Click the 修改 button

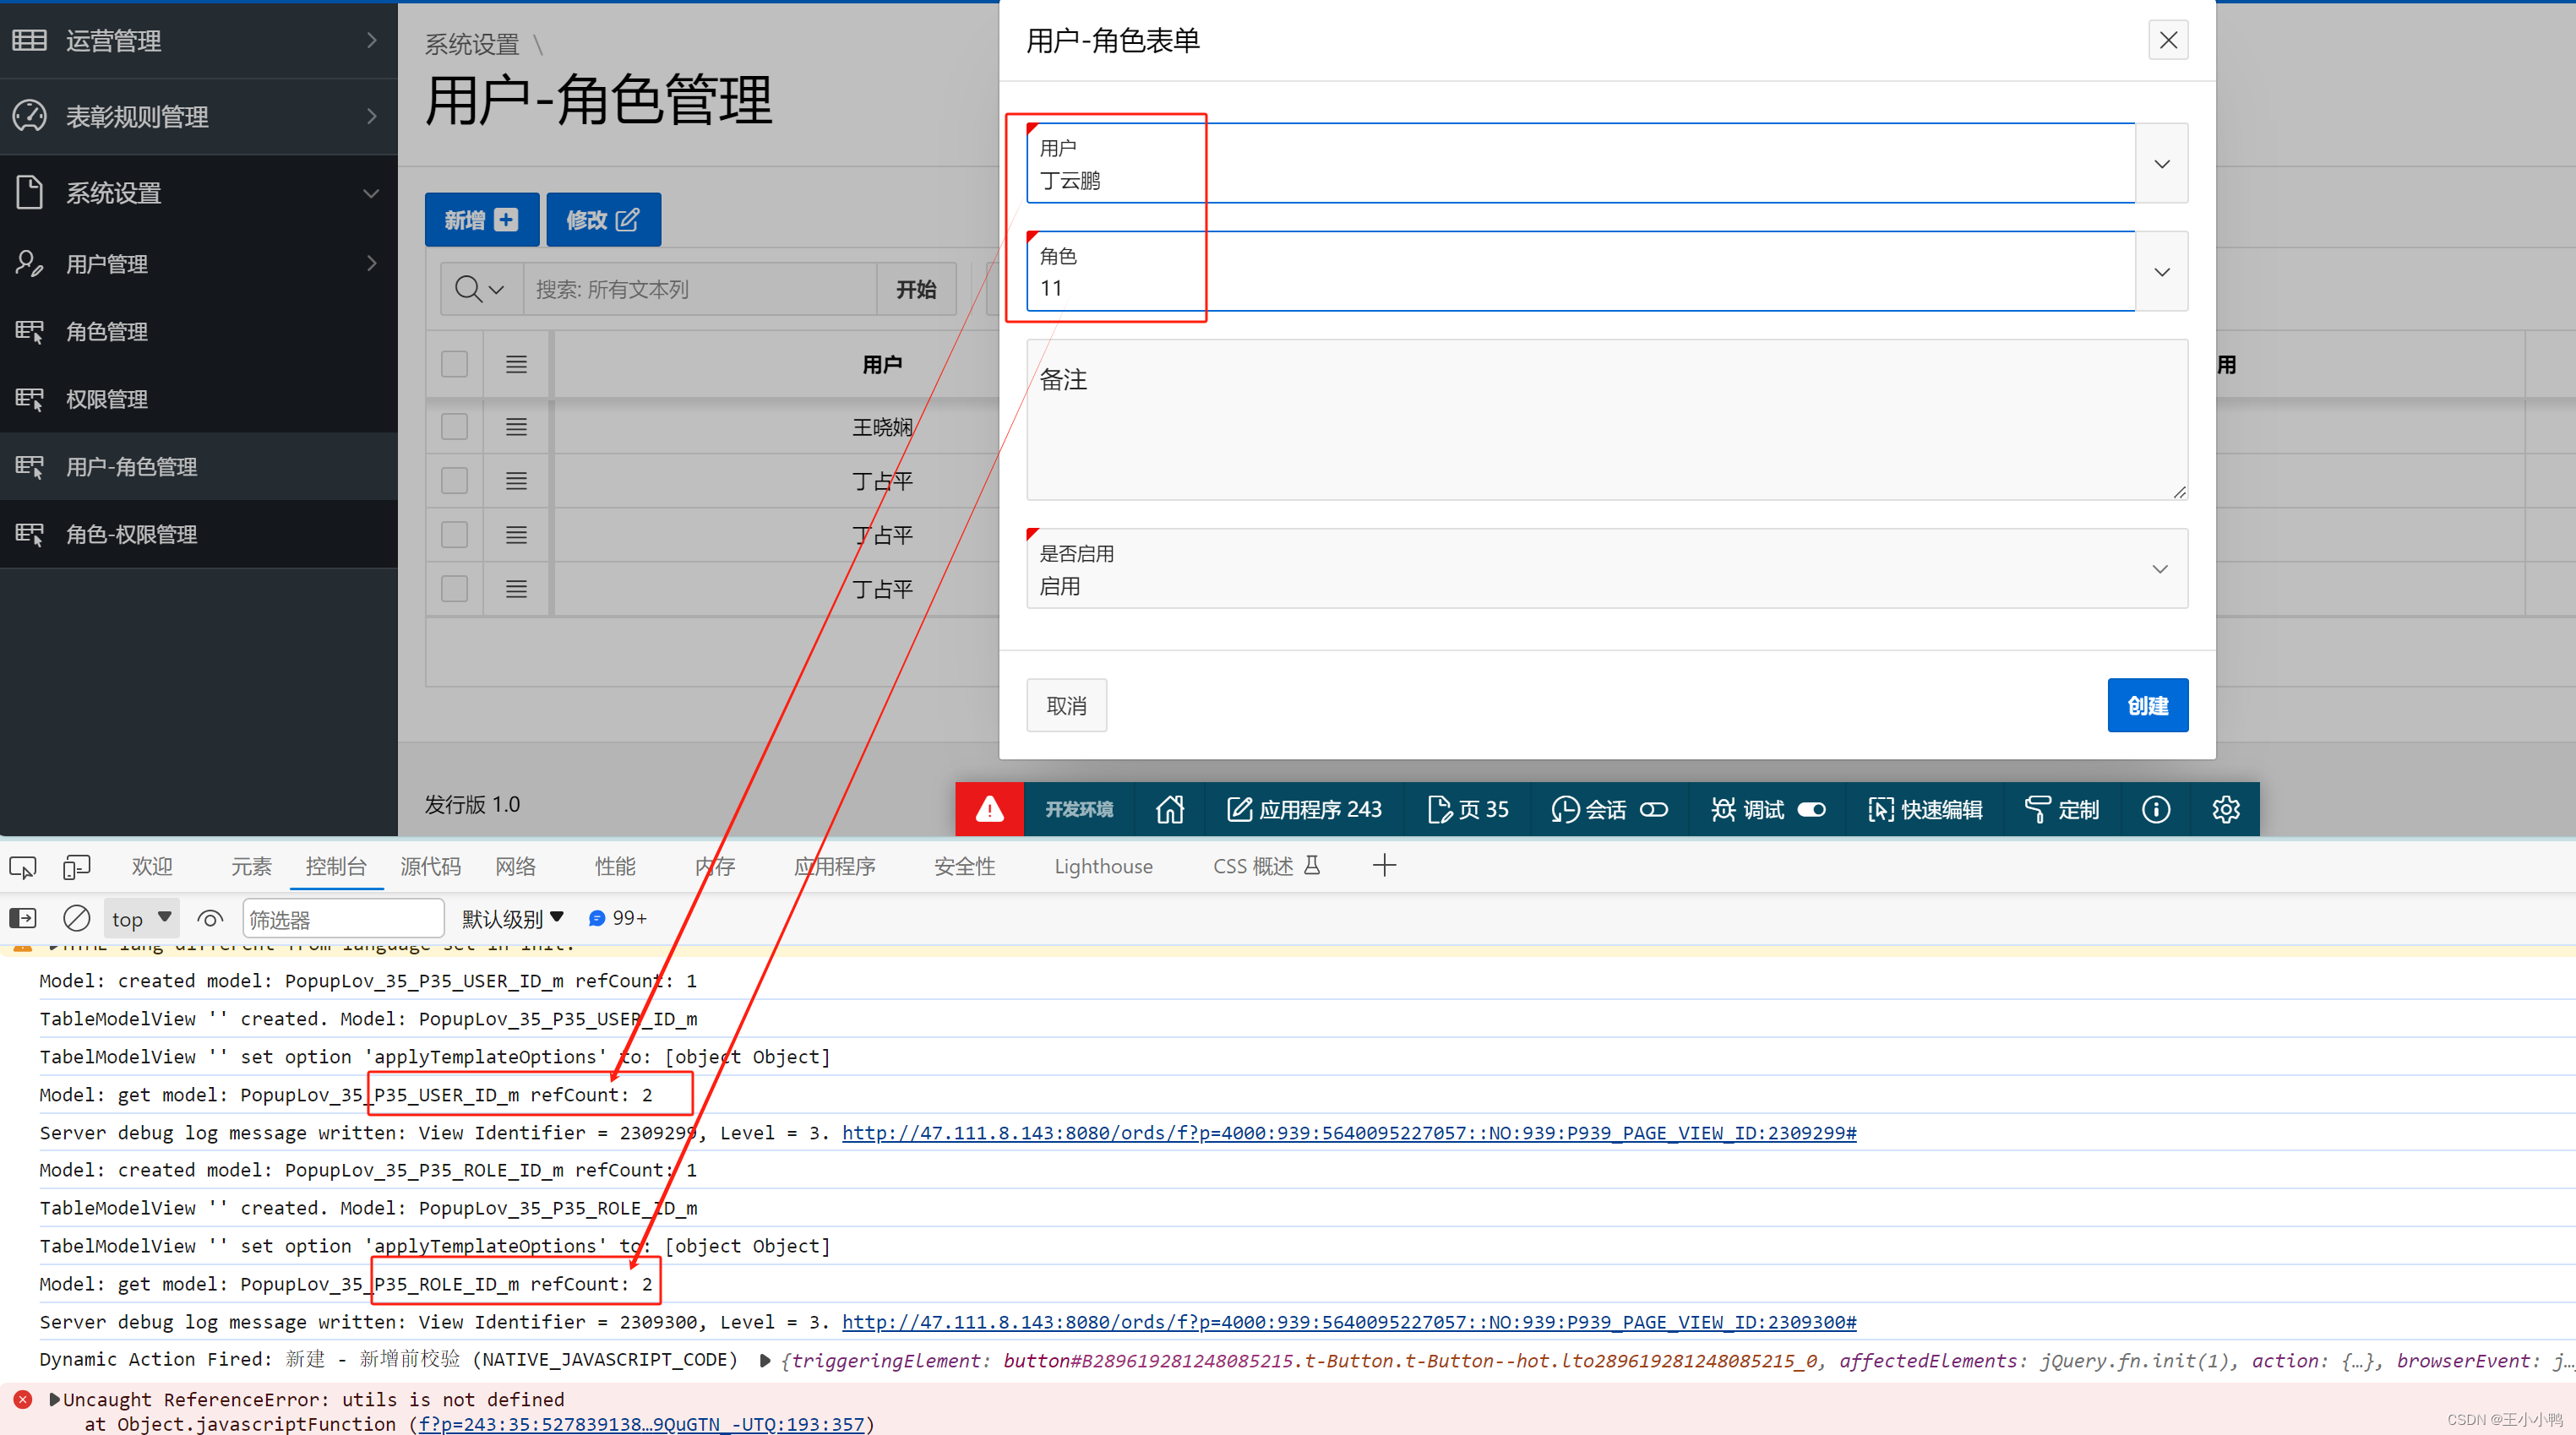(603, 219)
